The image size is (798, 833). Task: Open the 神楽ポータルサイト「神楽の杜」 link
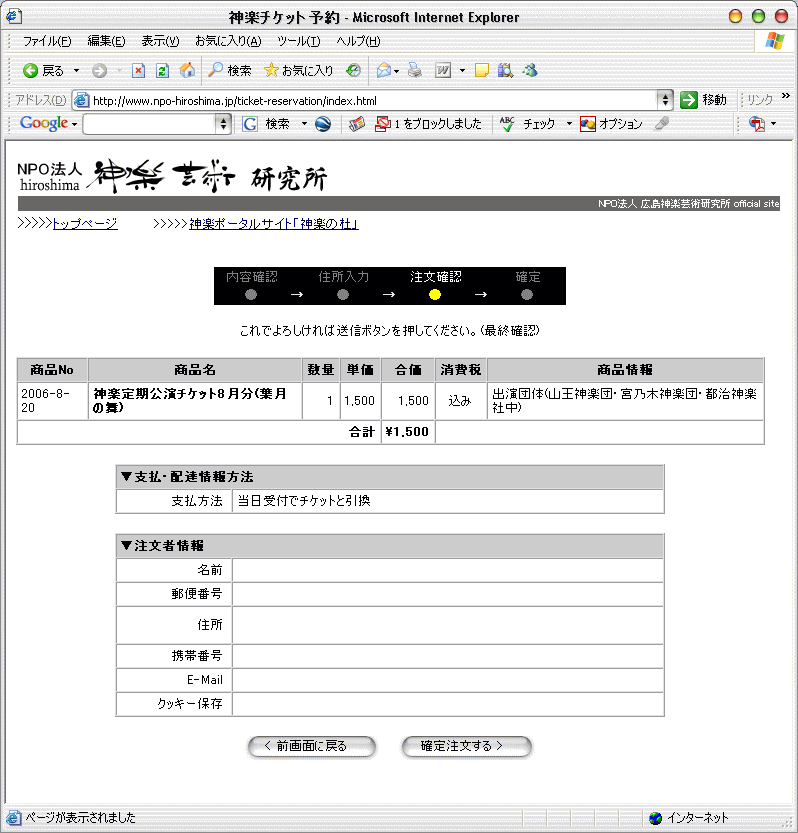pyautogui.click(x=274, y=224)
